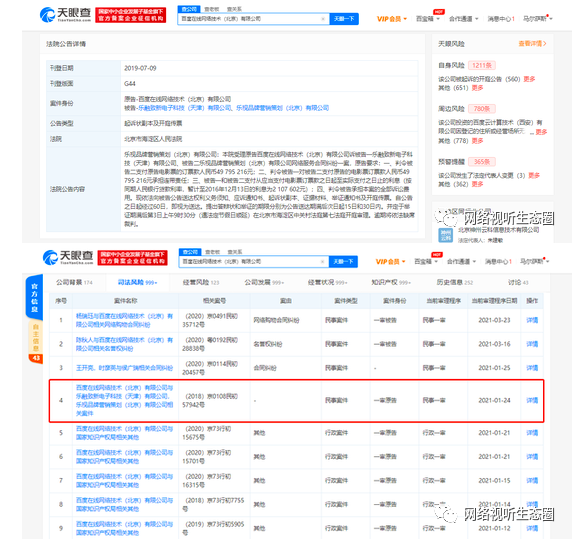Select lower 查关系 search tab
The width and height of the screenshot is (585, 550).
(x=235, y=252)
